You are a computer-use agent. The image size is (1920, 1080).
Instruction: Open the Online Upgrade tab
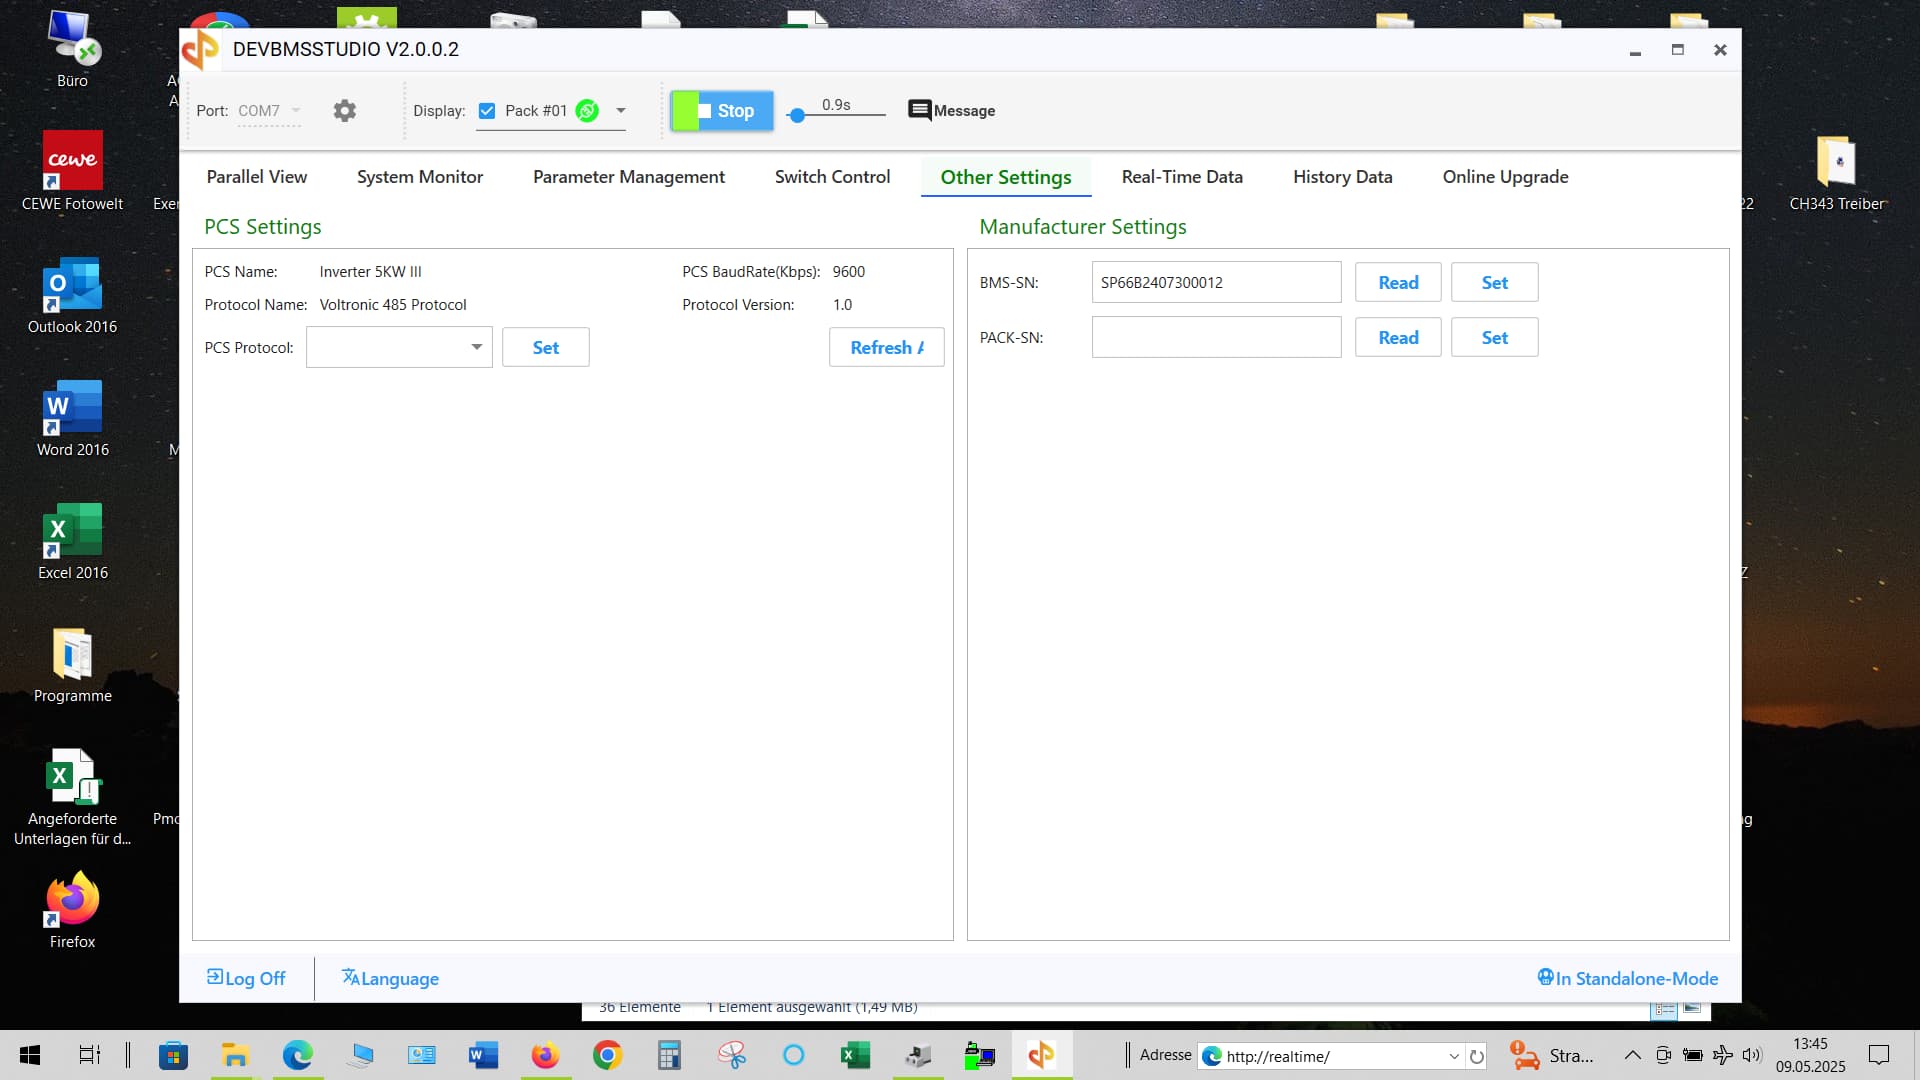tap(1505, 177)
